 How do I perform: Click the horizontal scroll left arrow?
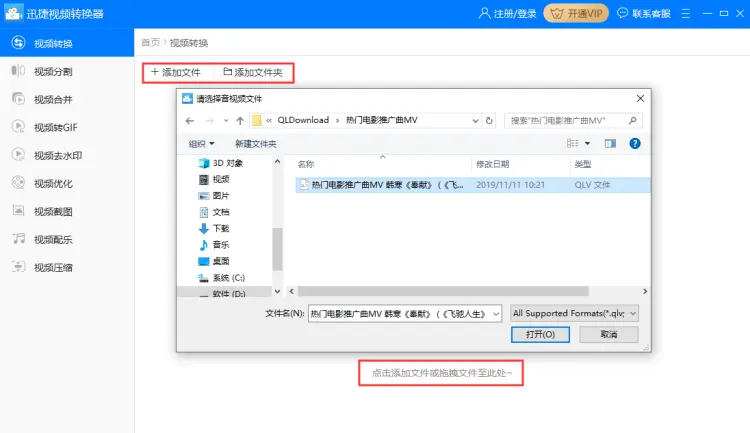(x=292, y=291)
